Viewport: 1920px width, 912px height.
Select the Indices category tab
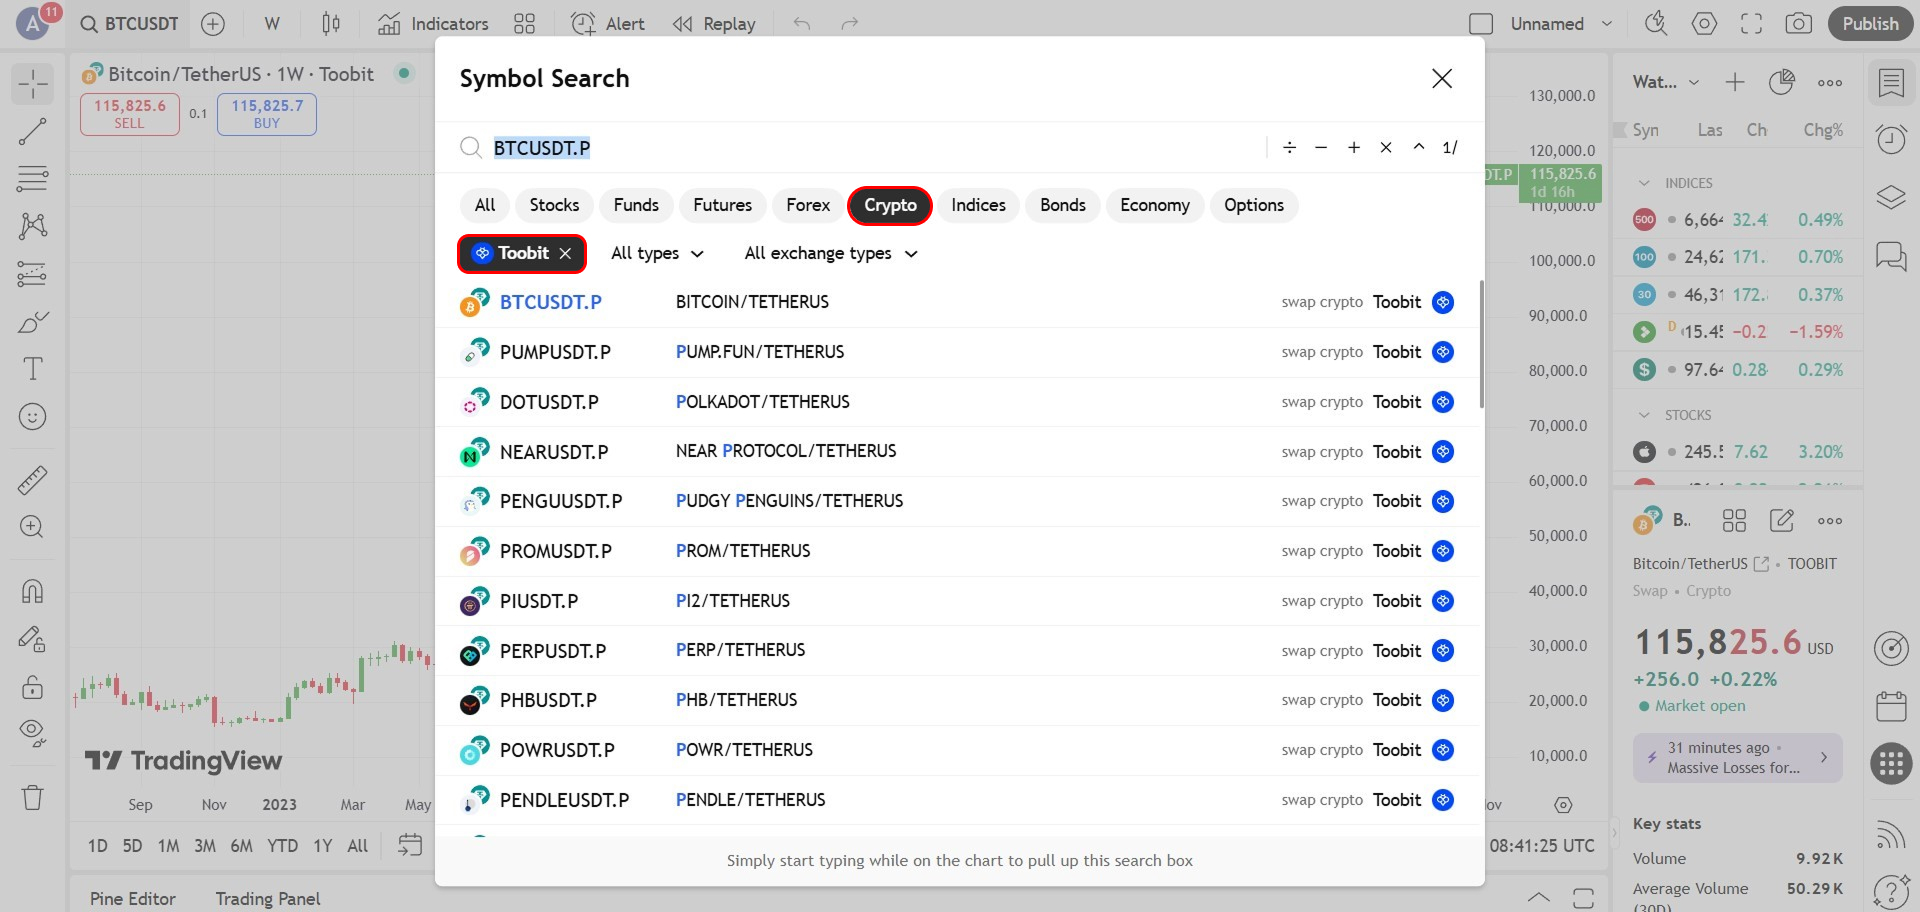(978, 205)
